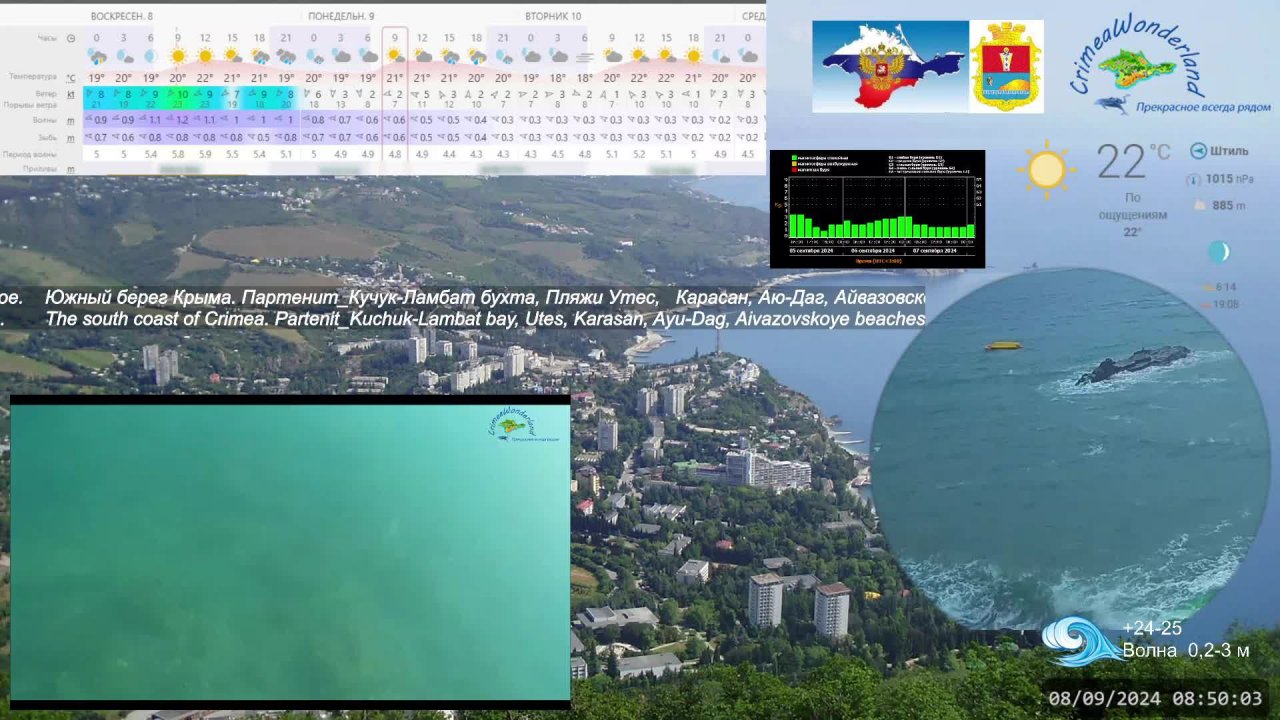Click the mountain icon beside 885 m
The image size is (1280, 720).
tap(1200, 205)
